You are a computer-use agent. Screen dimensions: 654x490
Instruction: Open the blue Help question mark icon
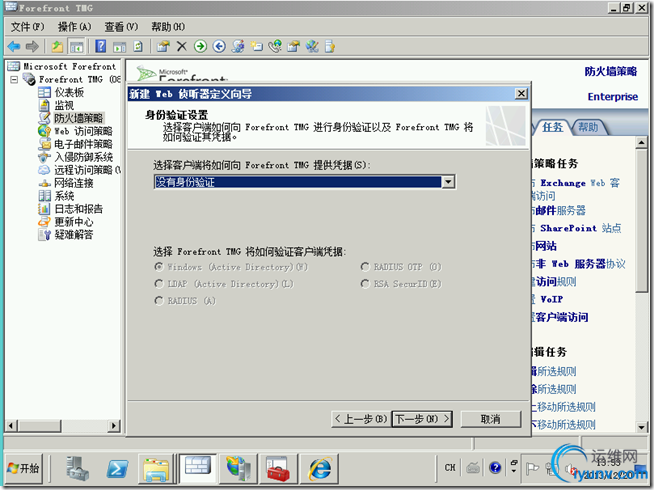click(x=101, y=46)
